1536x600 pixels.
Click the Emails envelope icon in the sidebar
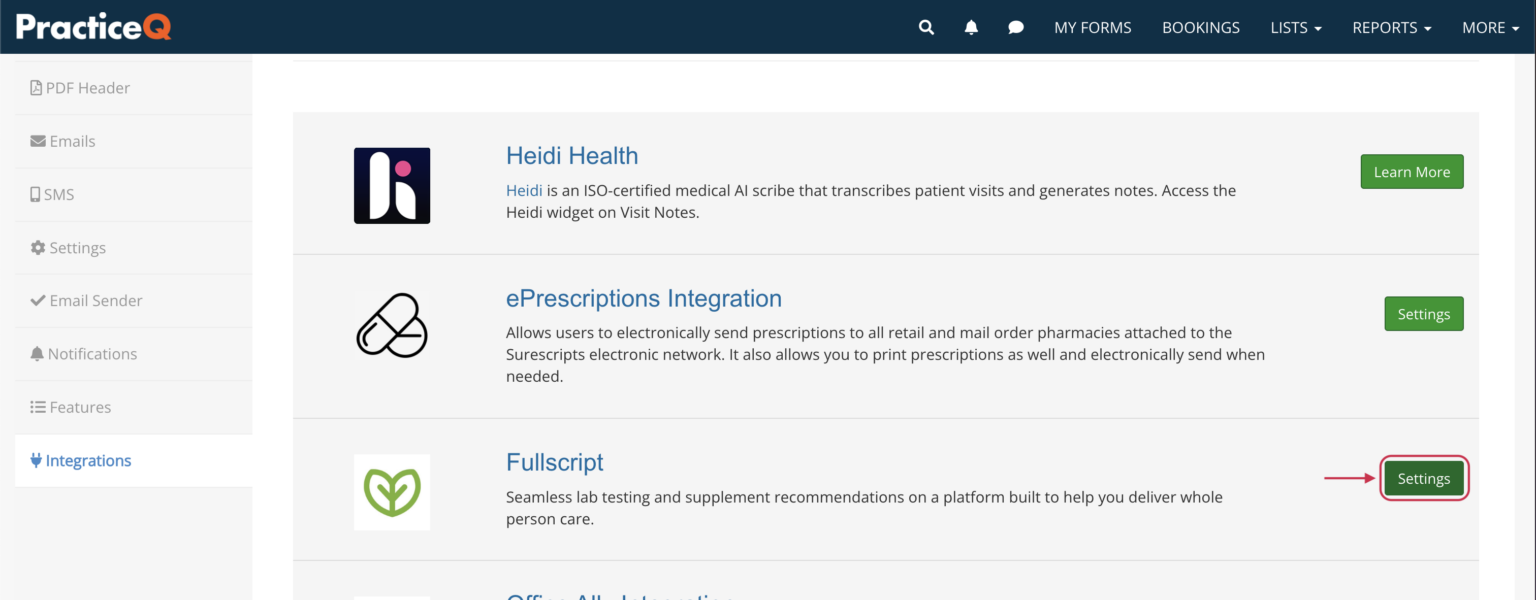point(37,141)
